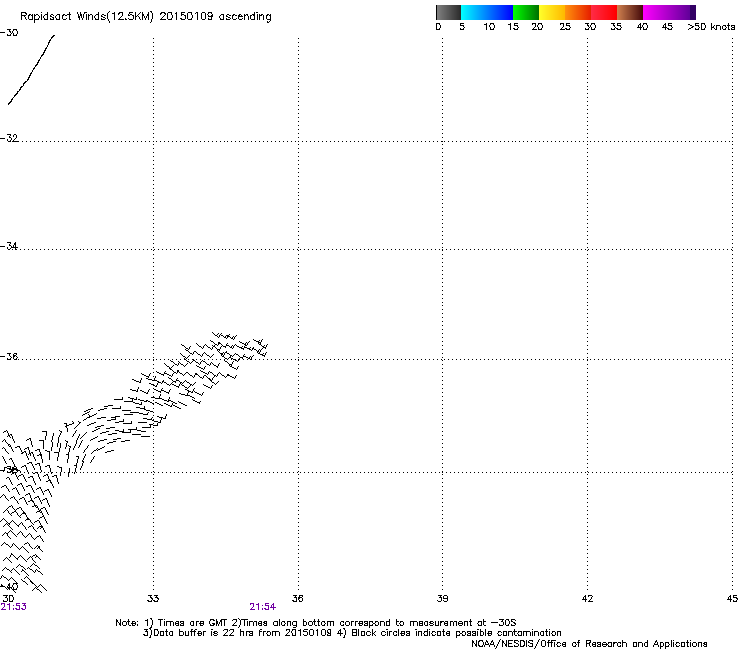Click the green 15-20 knots color segment
Screen dimensions: 740x650
pyautogui.click(x=526, y=12)
